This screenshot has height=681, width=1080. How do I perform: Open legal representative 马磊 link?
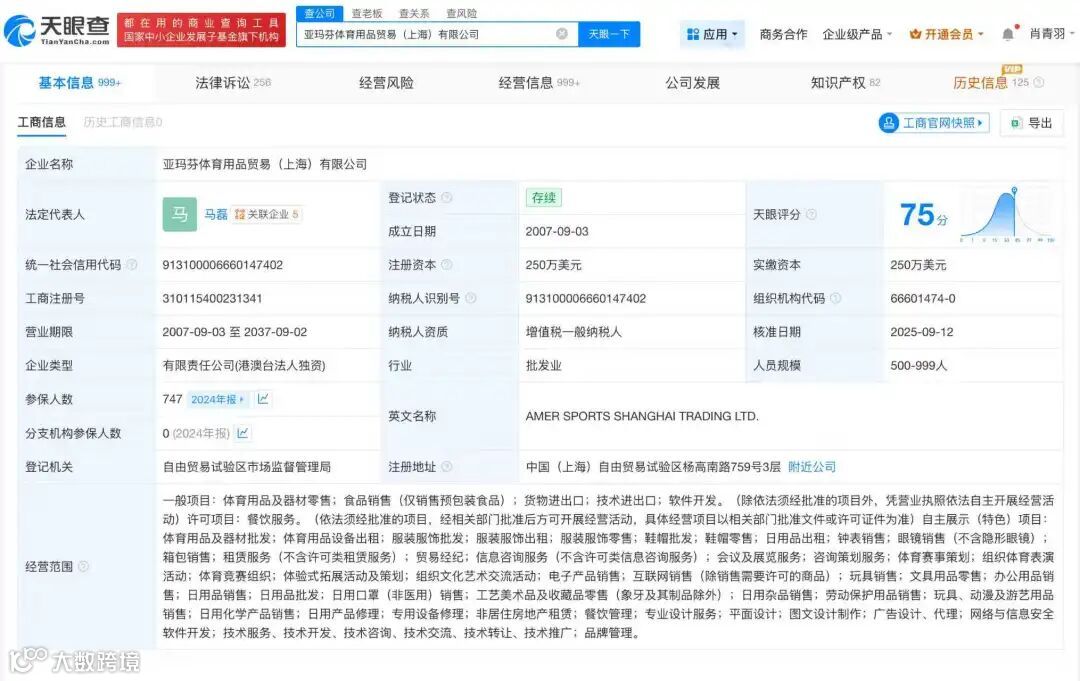pos(216,214)
